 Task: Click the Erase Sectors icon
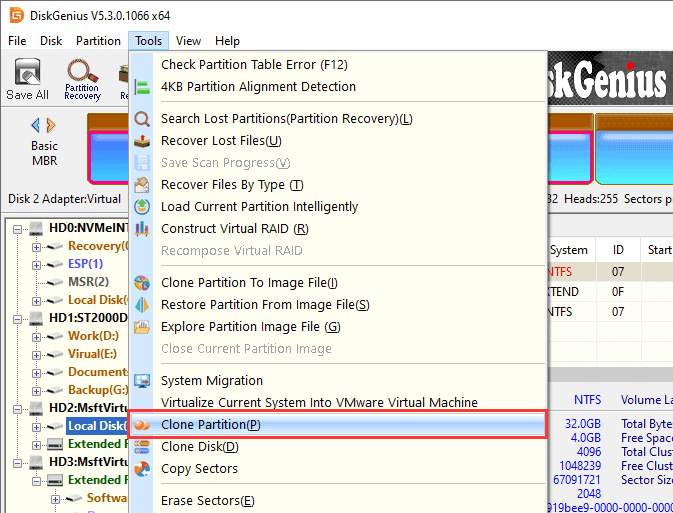click(x=142, y=500)
